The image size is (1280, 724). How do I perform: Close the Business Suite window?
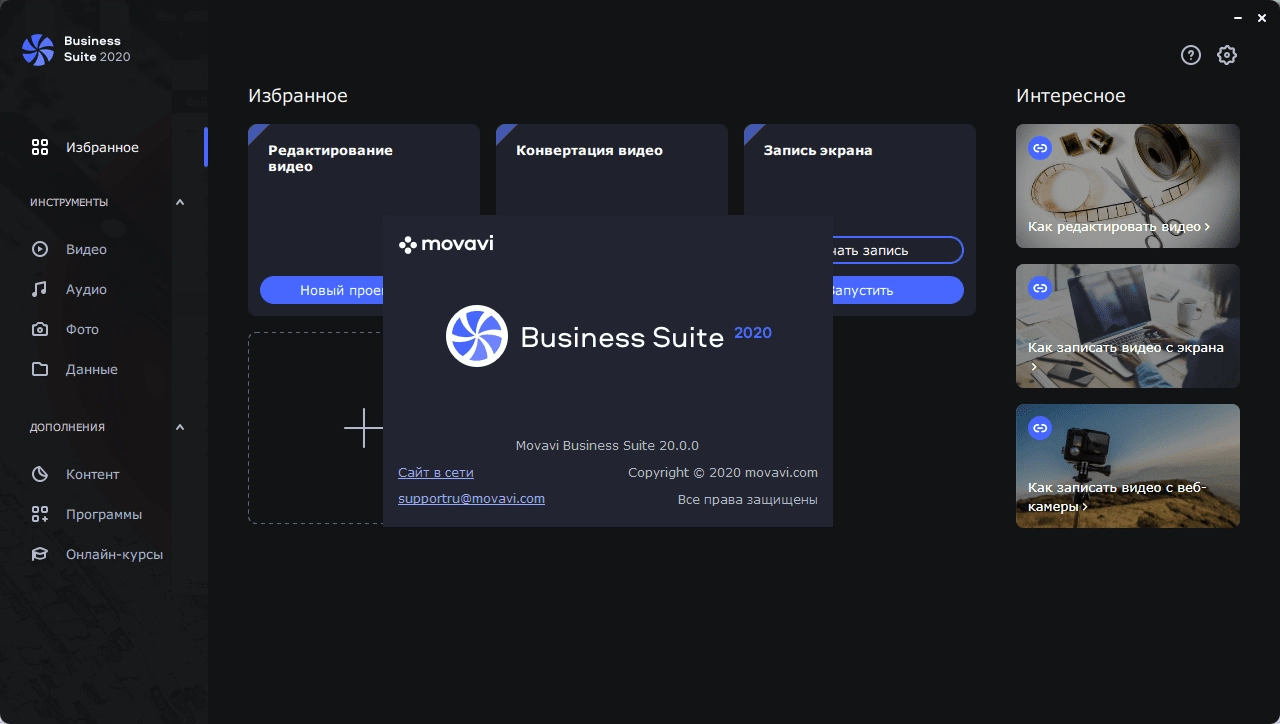[x=1262, y=18]
